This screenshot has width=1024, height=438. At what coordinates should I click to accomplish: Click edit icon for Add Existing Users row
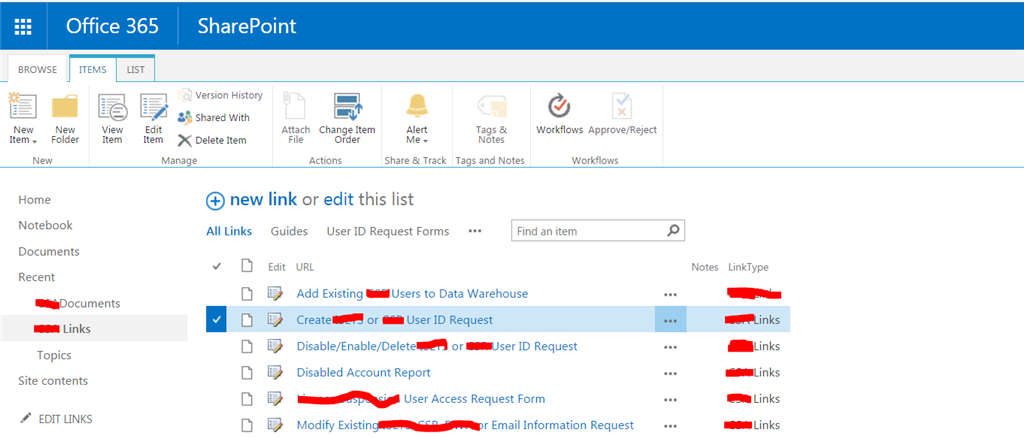pos(276,294)
